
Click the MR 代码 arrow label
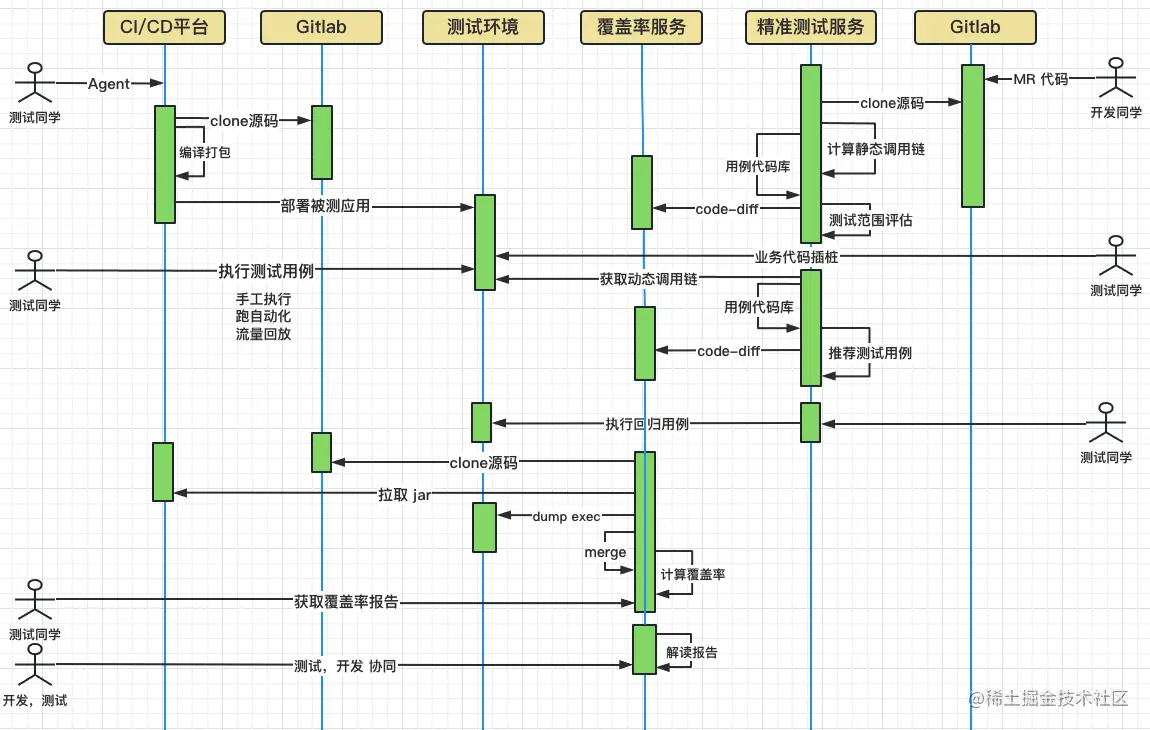click(1041, 79)
